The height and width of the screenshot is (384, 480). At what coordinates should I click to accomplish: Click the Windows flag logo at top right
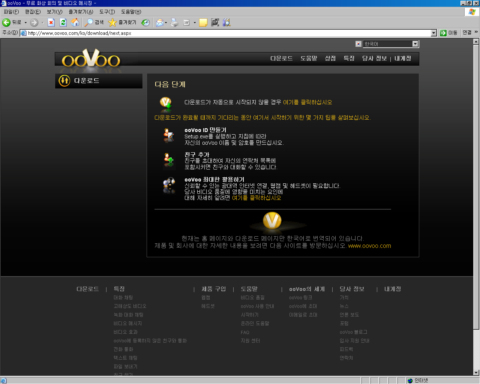[x=472, y=12]
